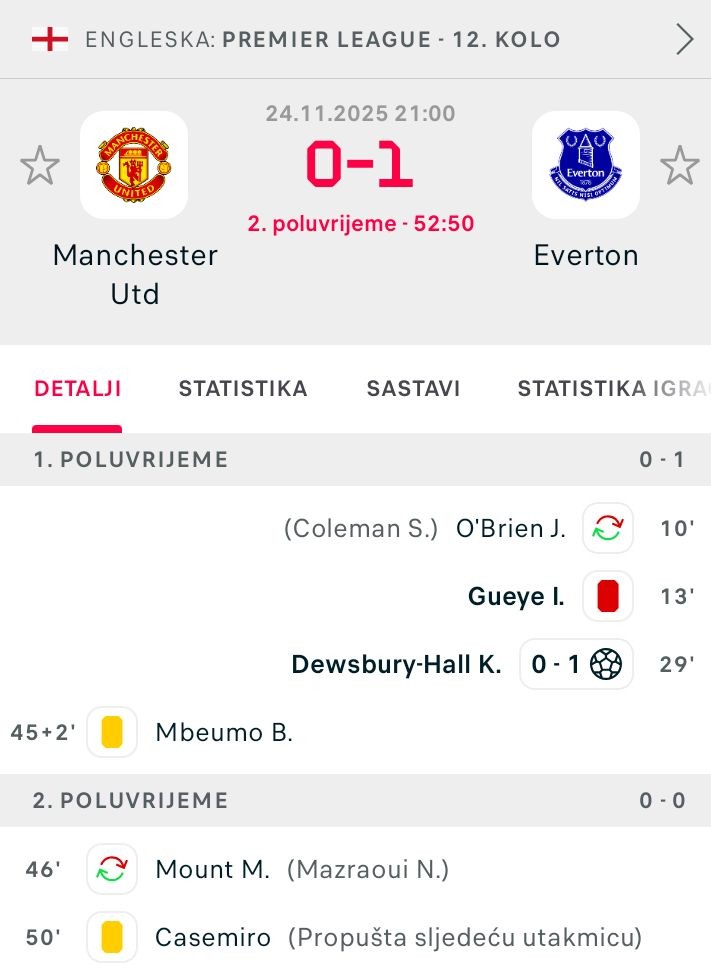Tap the Everton club crest
Screen dimensions: 711x975
pyautogui.click(x=586, y=165)
